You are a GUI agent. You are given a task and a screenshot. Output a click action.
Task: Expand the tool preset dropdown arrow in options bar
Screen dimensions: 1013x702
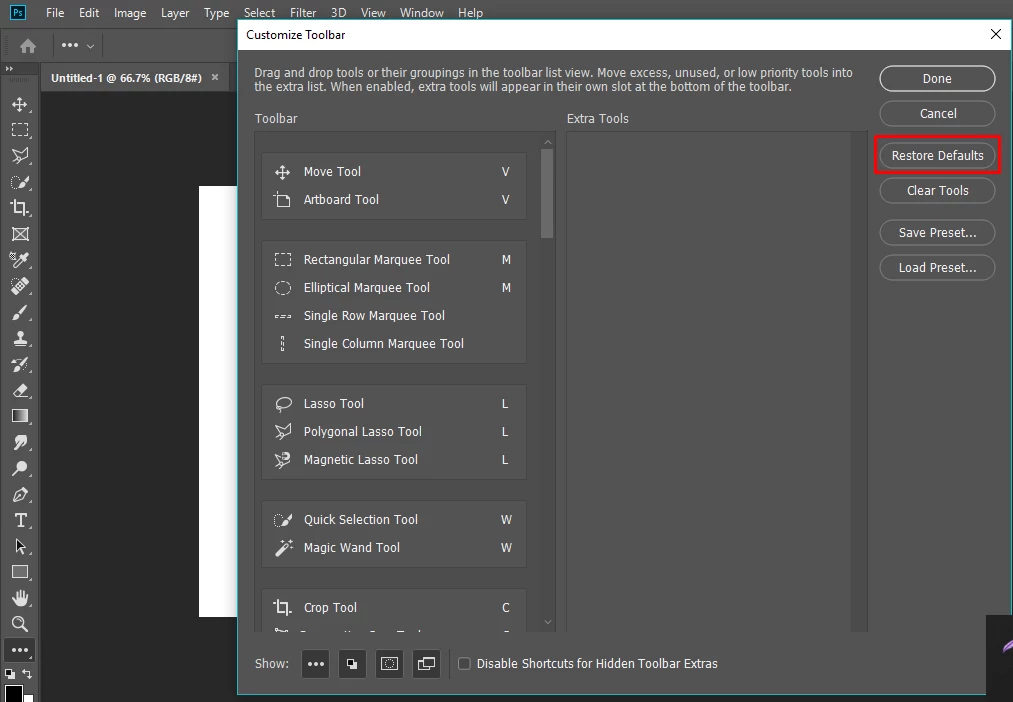coord(90,46)
